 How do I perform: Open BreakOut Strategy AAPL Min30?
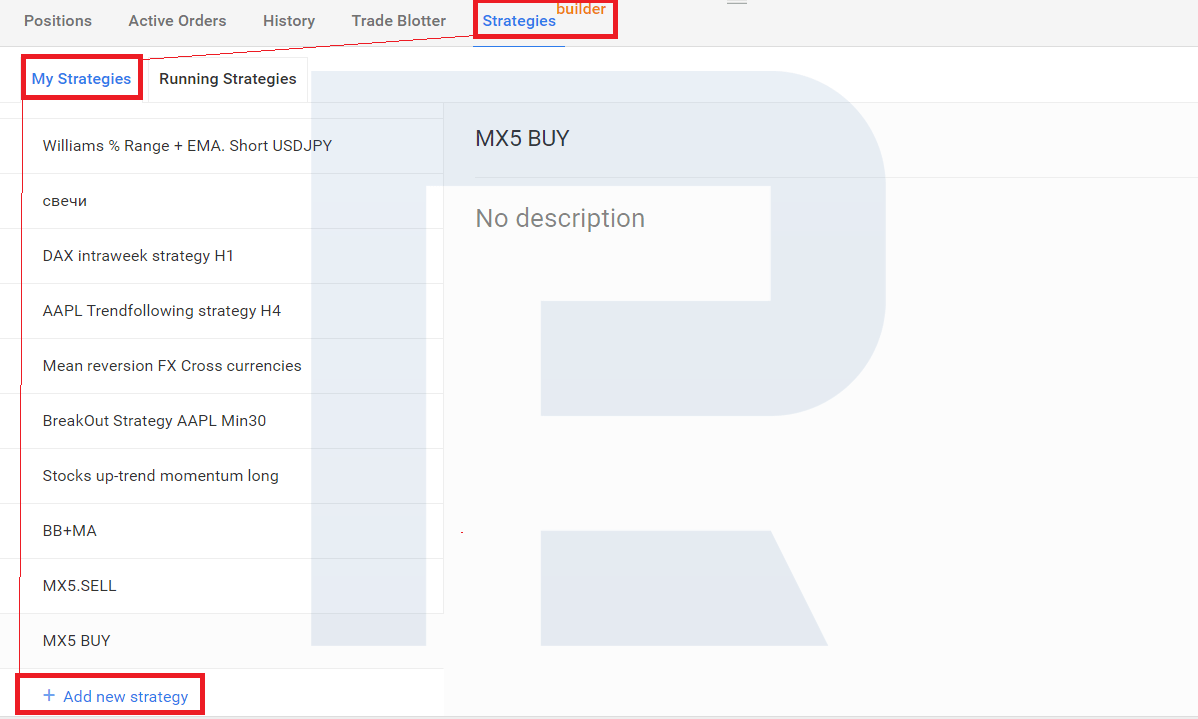coord(222,421)
